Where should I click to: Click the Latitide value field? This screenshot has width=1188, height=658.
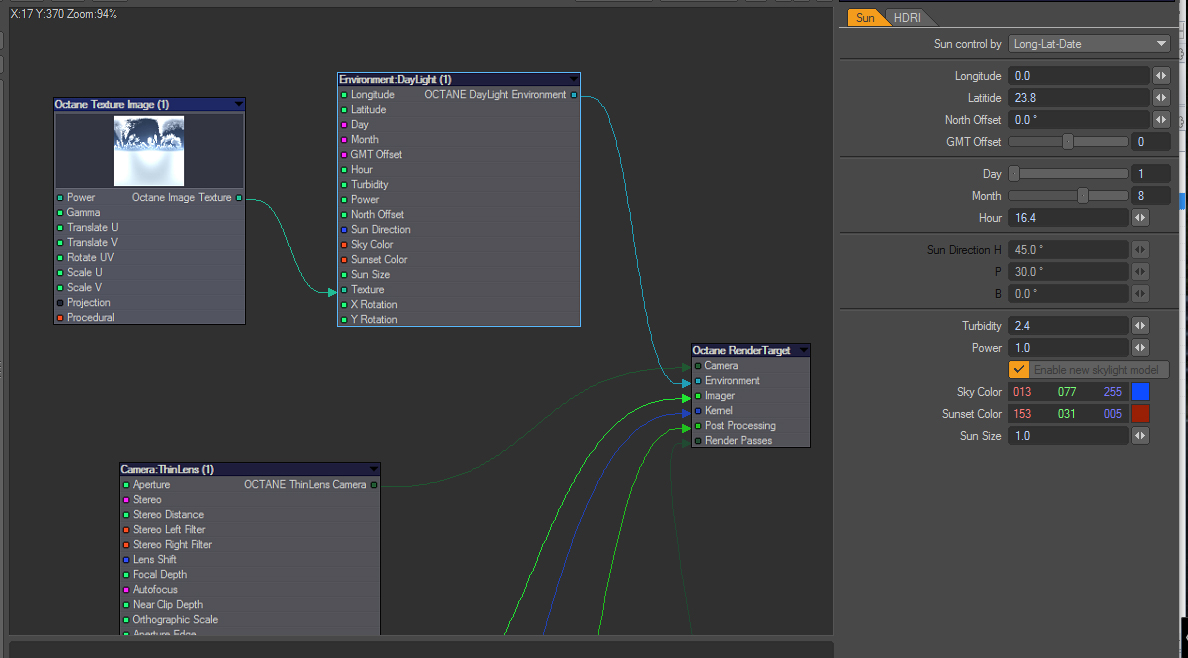point(1079,98)
